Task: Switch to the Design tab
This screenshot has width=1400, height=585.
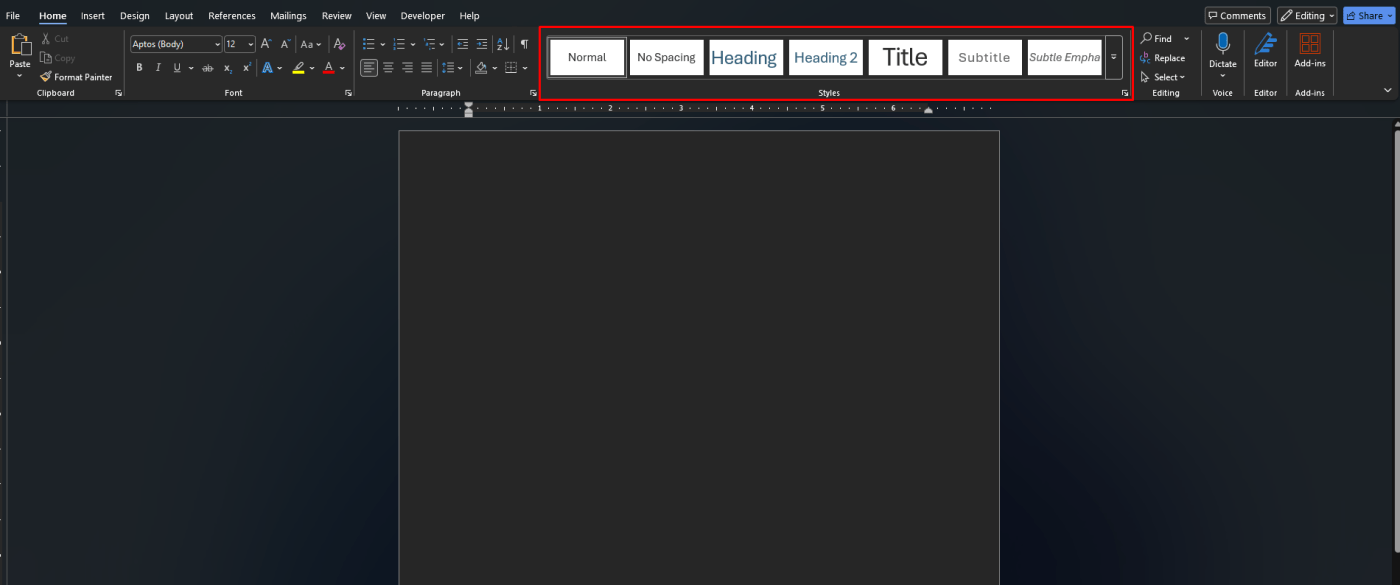Action: pyautogui.click(x=135, y=16)
